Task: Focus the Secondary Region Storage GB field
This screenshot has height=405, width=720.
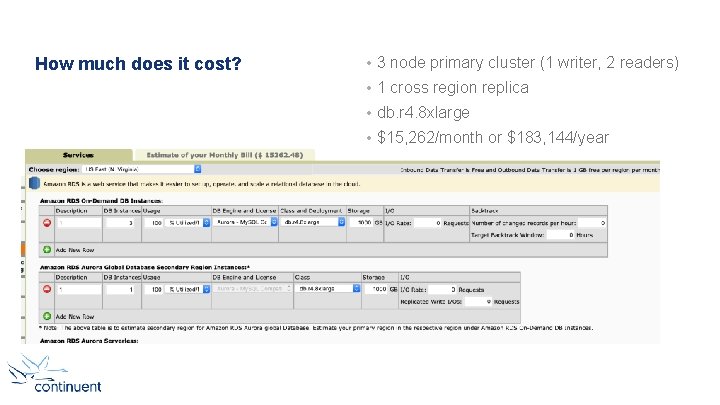Action: point(376,289)
